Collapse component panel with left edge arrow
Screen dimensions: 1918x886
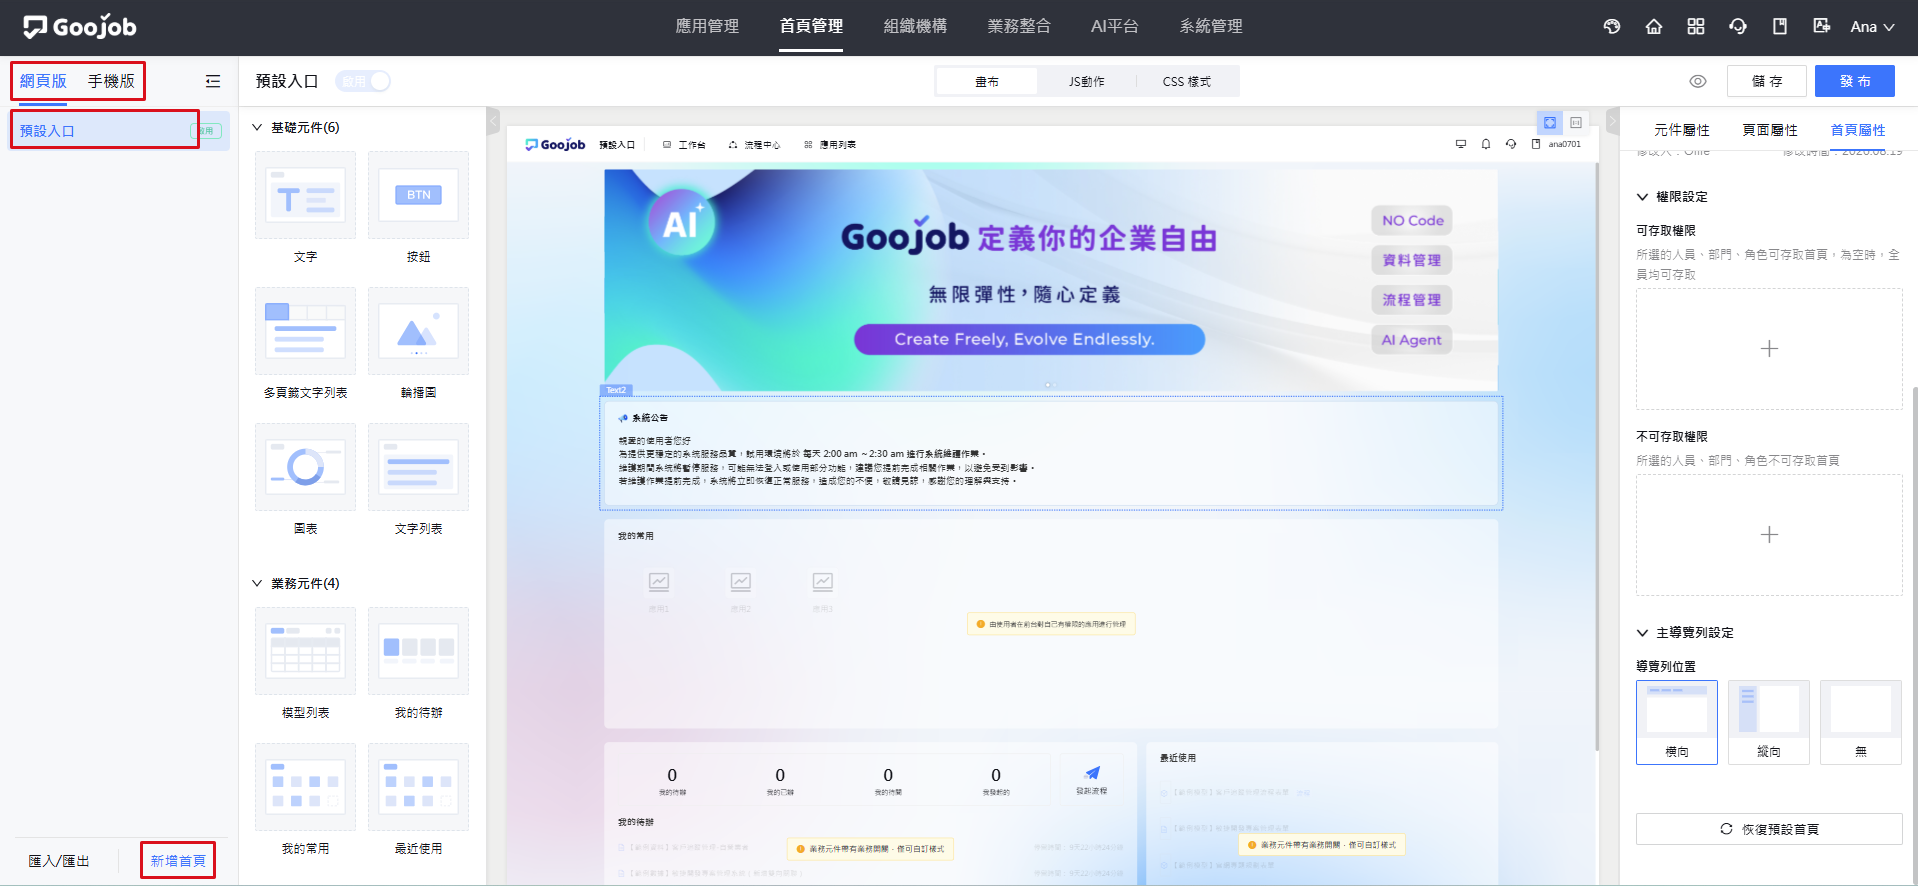493,121
